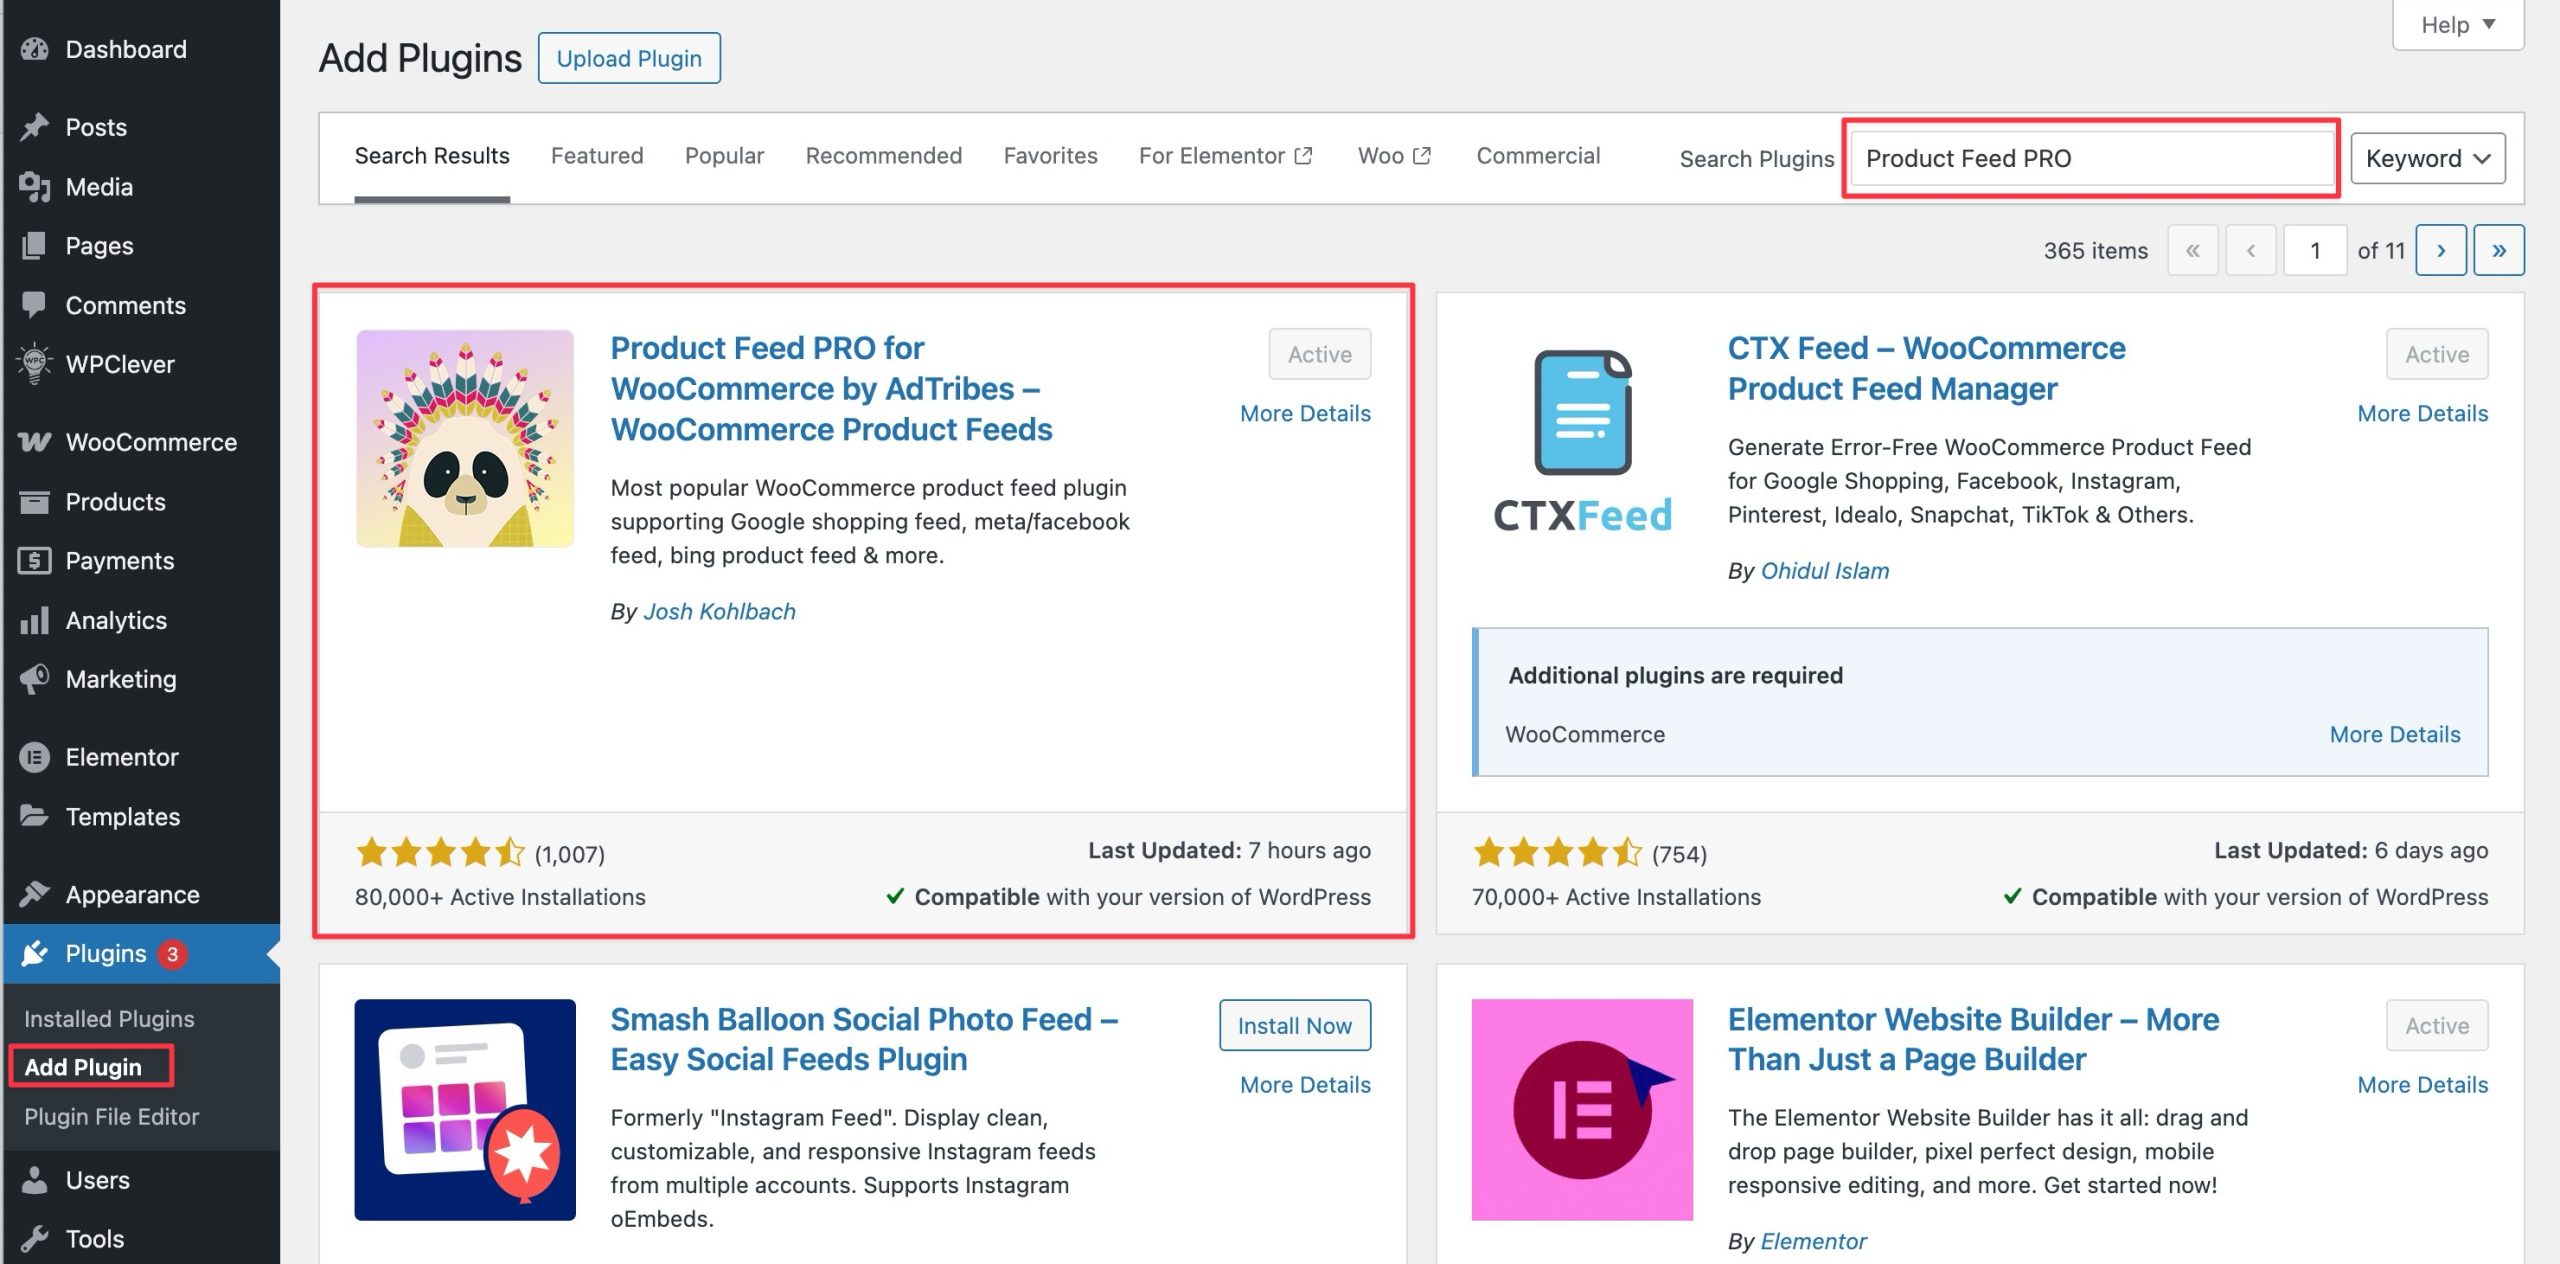This screenshot has width=2560, height=1264.
Task: Open the Marketing megaphone icon
Action: click(x=34, y=679)
